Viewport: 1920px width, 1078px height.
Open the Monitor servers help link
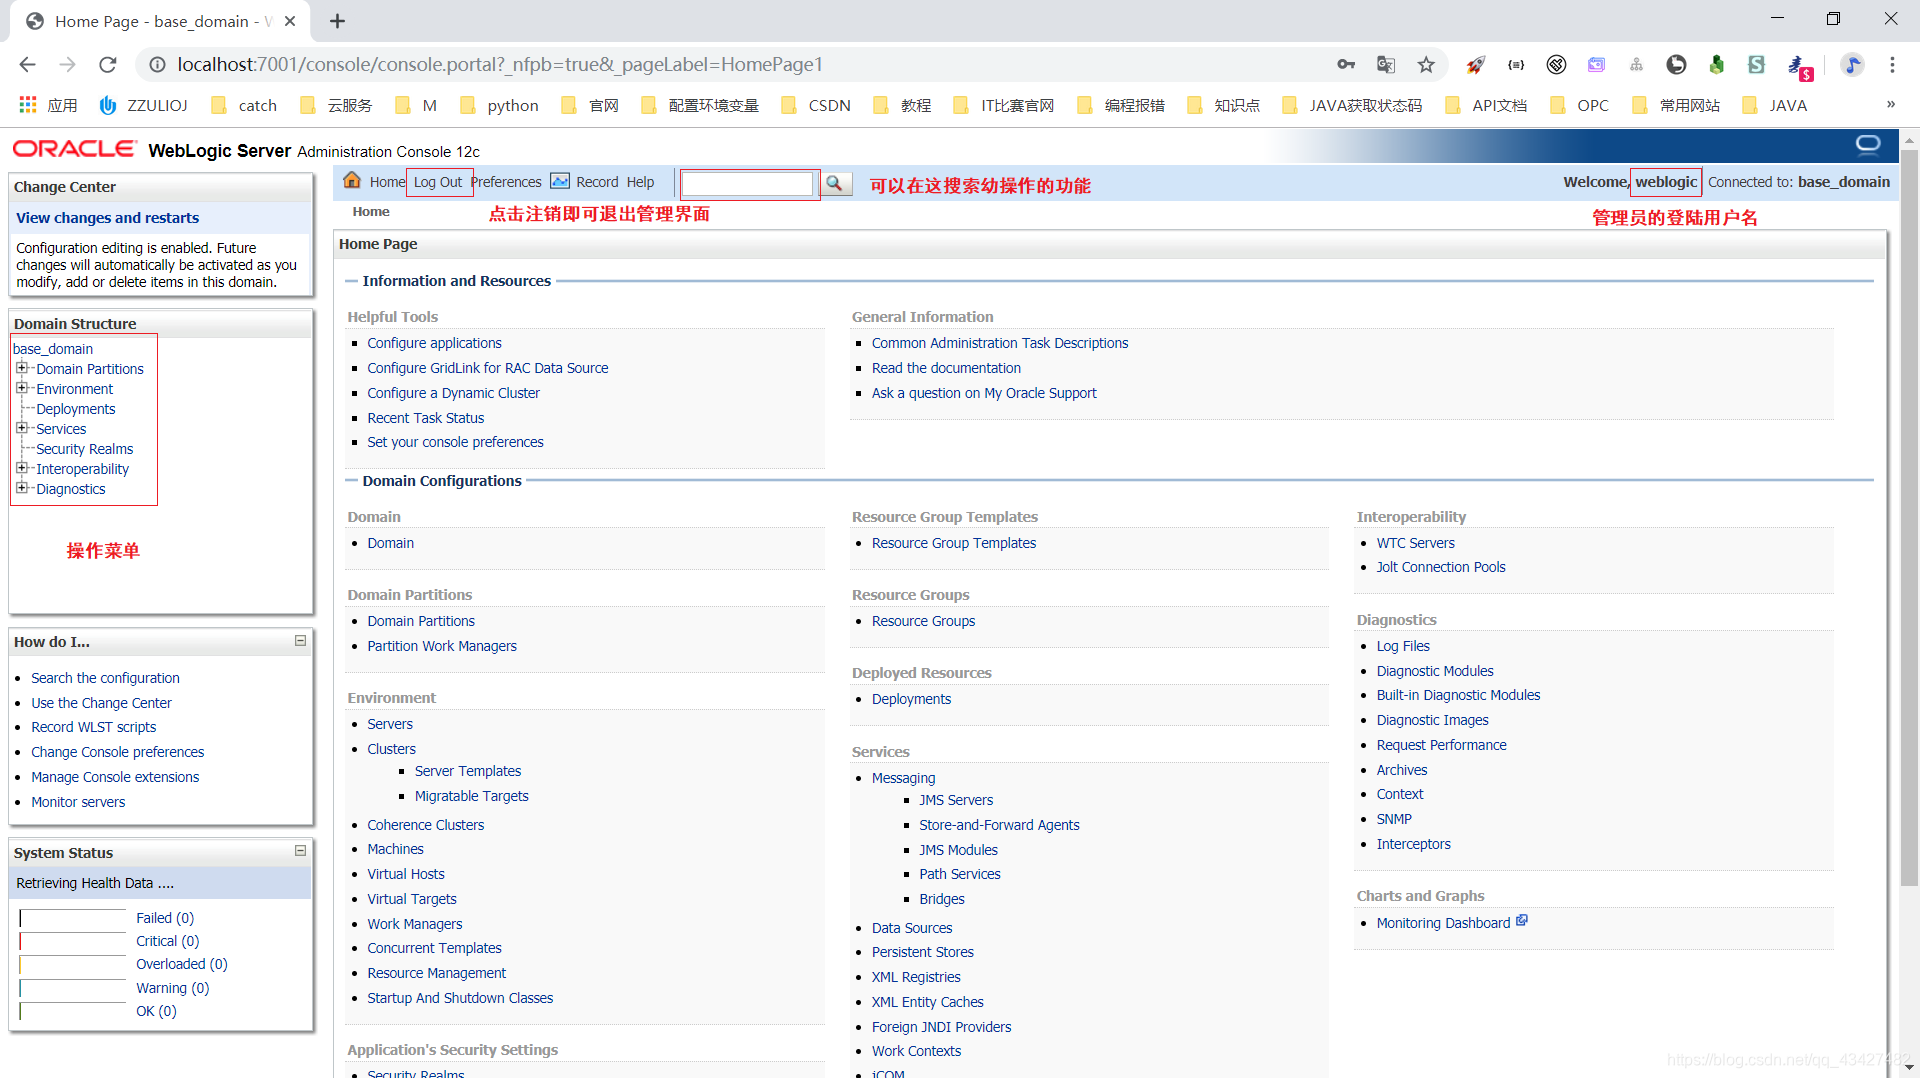click(x=78, y=802)
